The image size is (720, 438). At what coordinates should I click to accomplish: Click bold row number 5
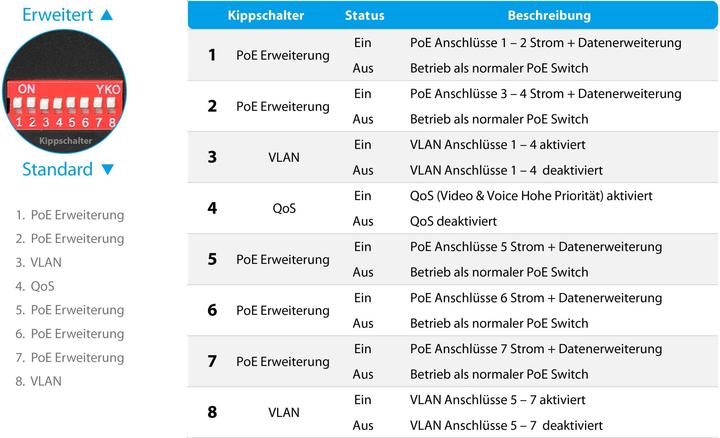212,259
